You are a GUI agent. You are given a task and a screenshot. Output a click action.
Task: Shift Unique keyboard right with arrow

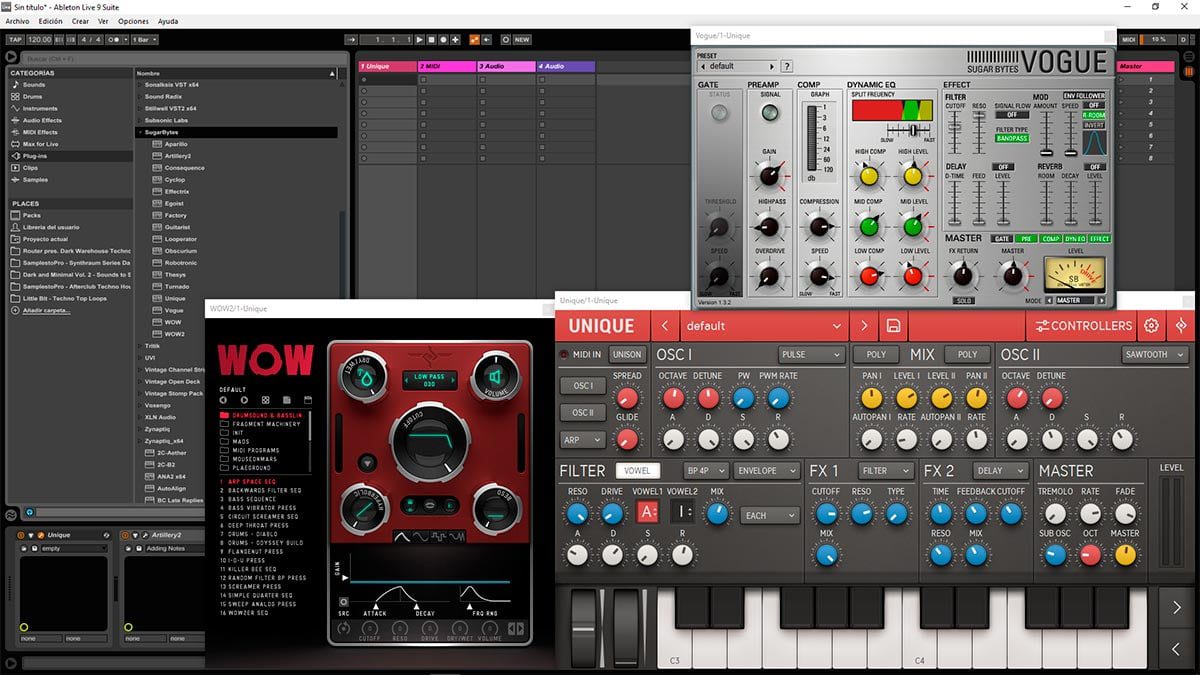(1176, 607)
